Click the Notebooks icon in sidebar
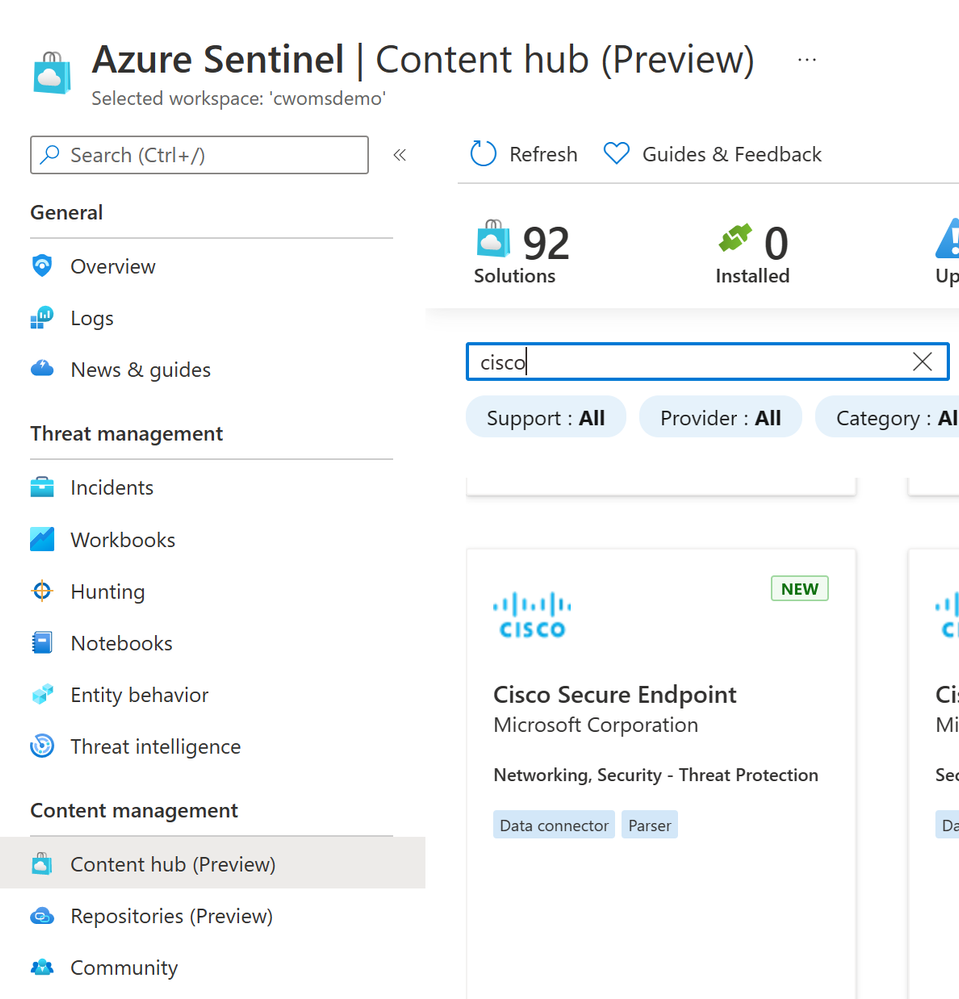The height and width of the screenshot is (999, 959). (x=42, y=643)
